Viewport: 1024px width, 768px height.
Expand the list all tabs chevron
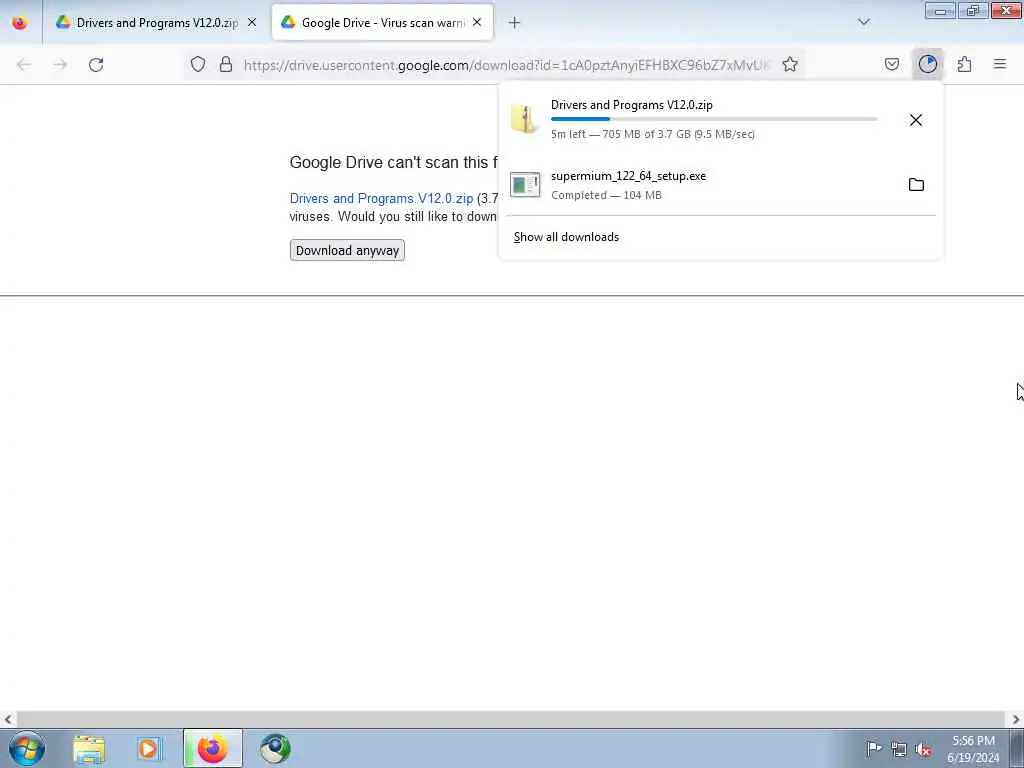pos(864,22)
